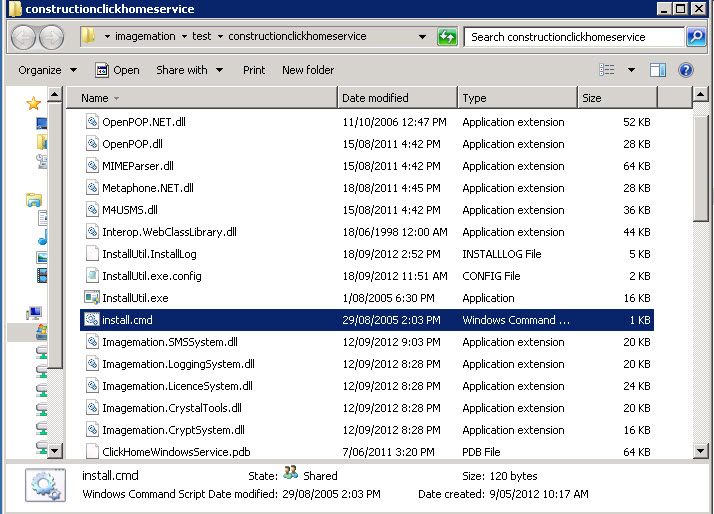Screen dimensions: 714x514
Task: Click the green Refresh button beside address bar
Action: click(x=447, y=37)
